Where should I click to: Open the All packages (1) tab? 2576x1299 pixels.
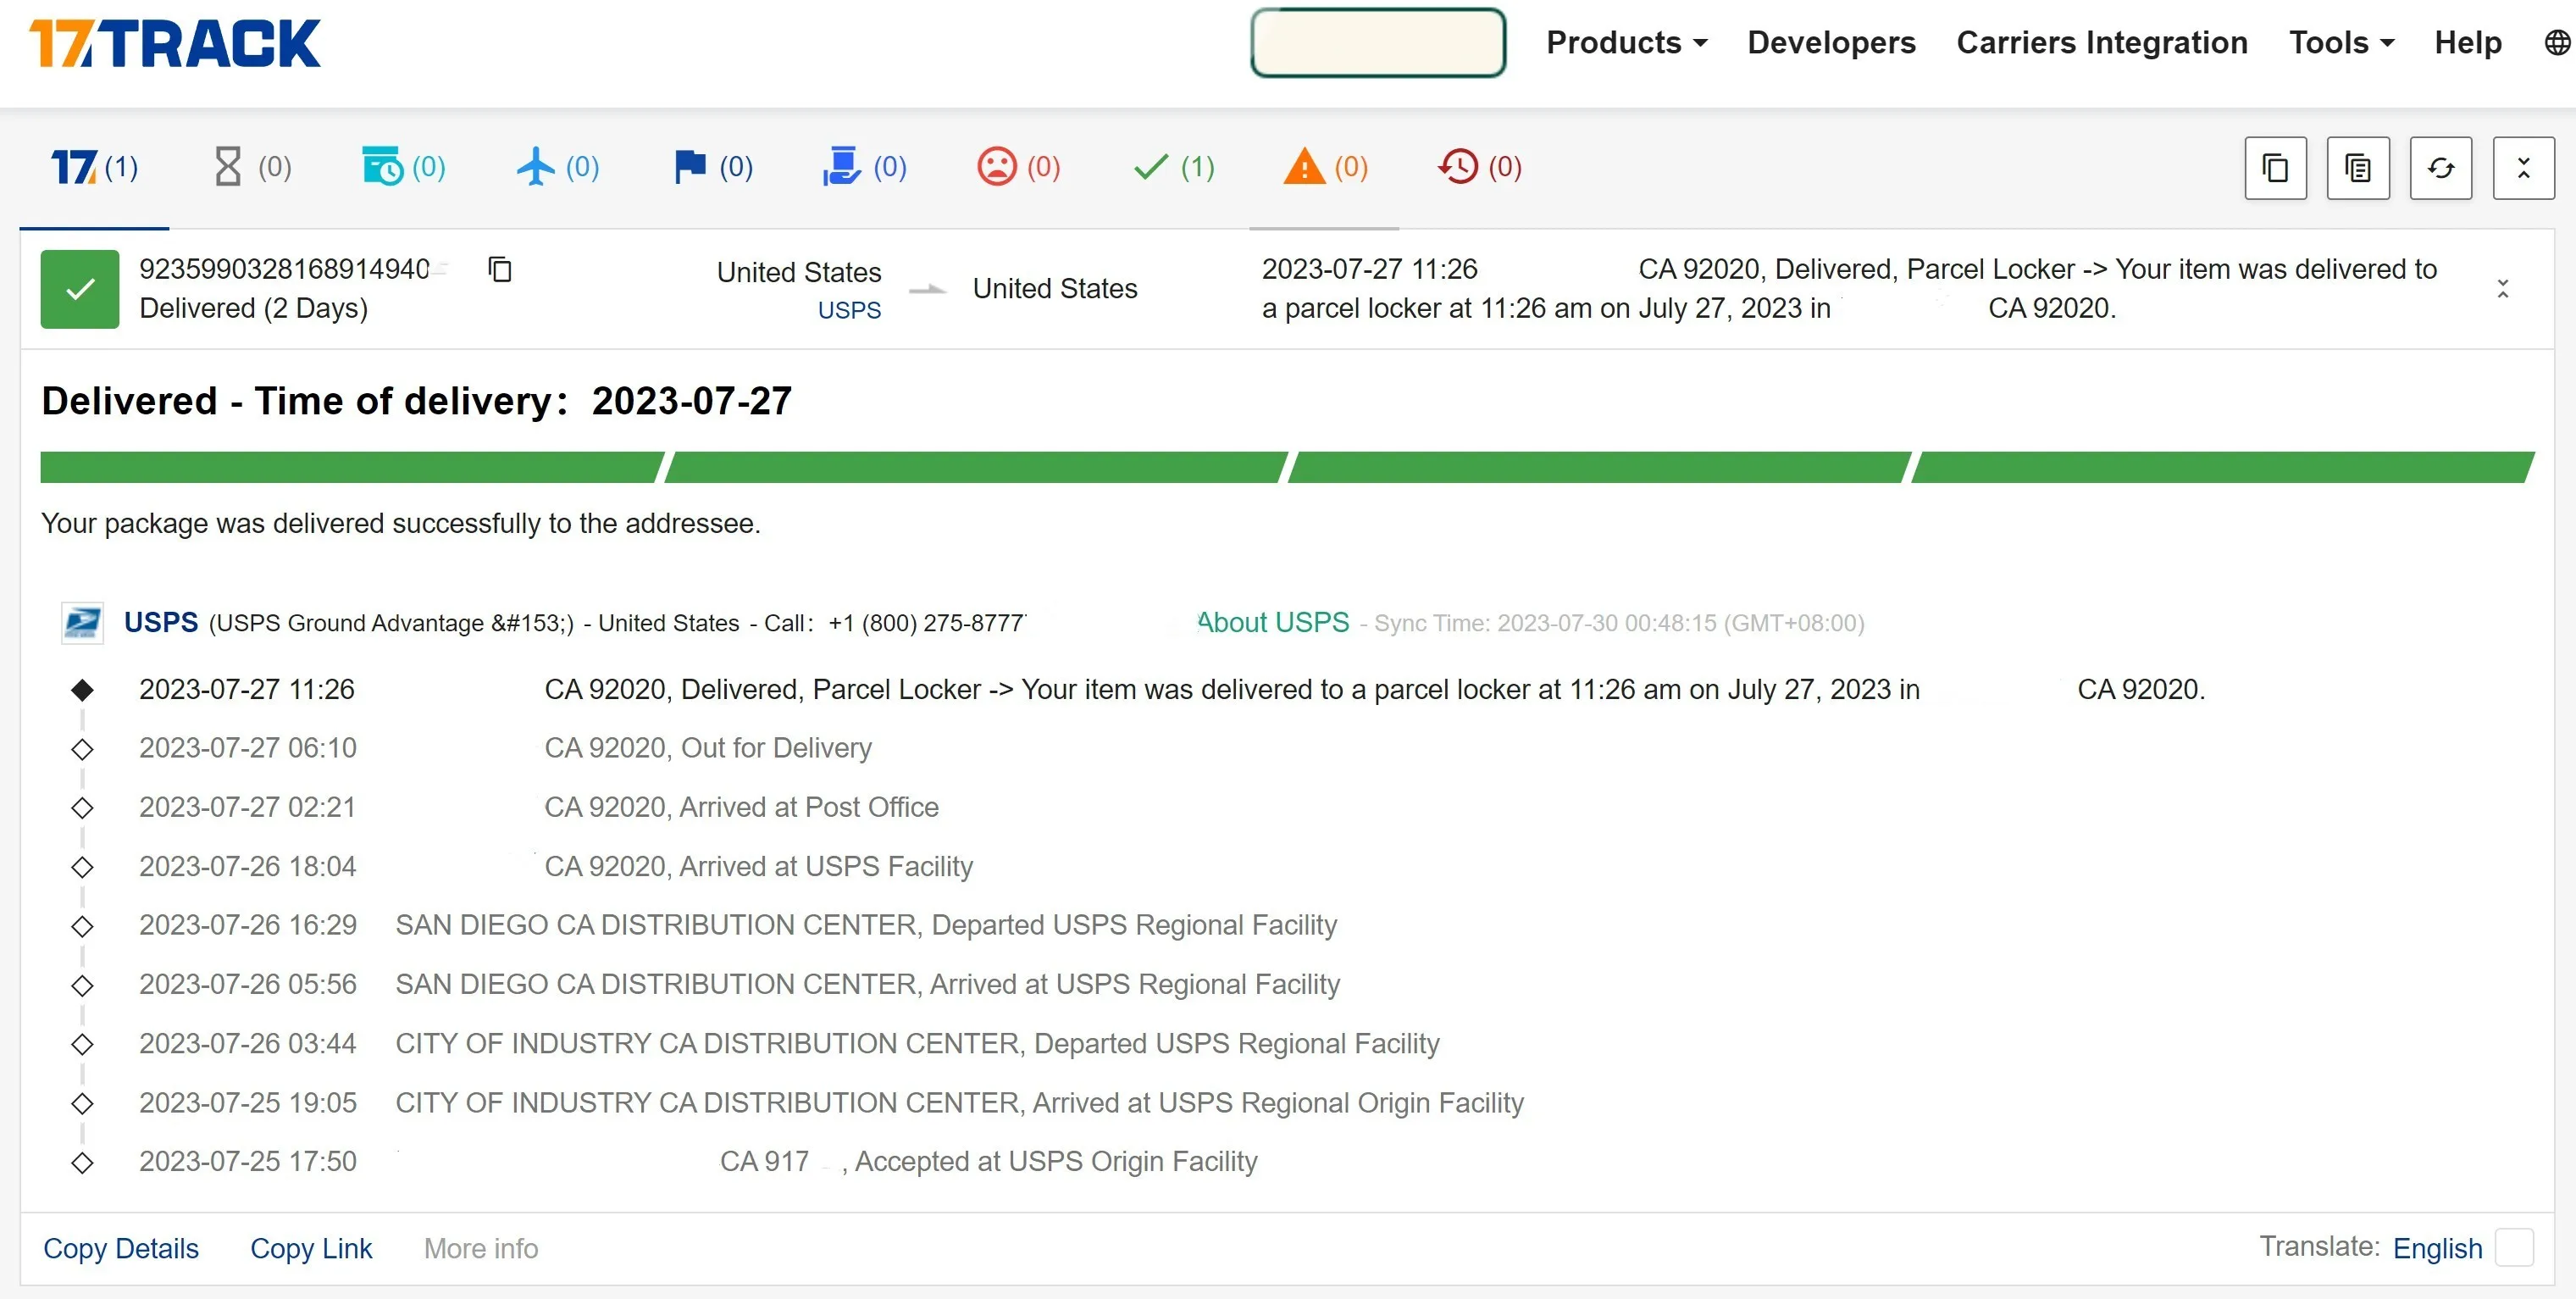[x=95, y=167]
